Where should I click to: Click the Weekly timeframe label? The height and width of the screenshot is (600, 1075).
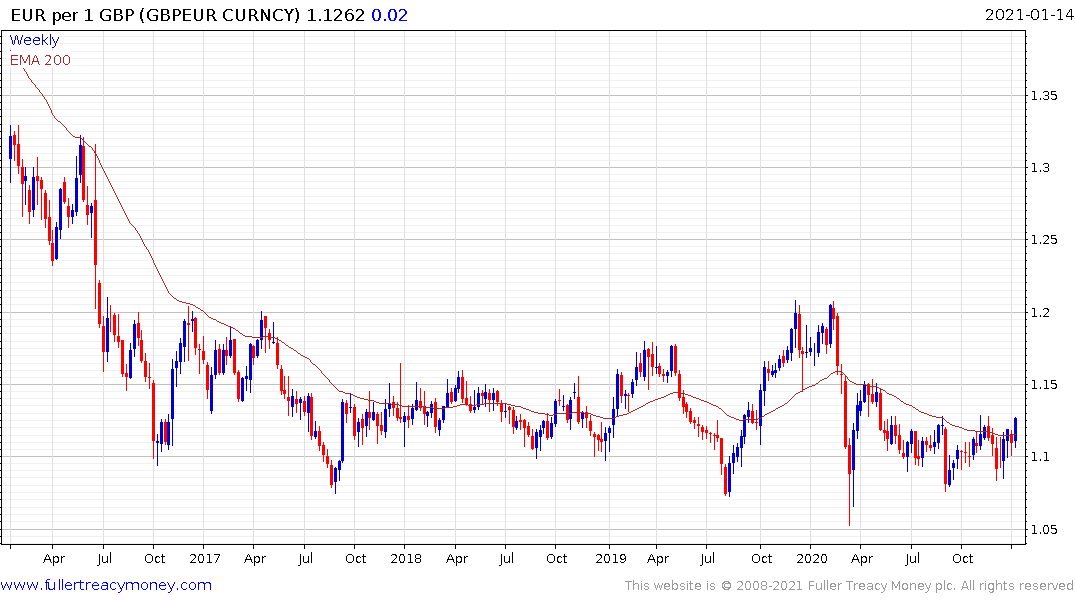tap(34, 41)
